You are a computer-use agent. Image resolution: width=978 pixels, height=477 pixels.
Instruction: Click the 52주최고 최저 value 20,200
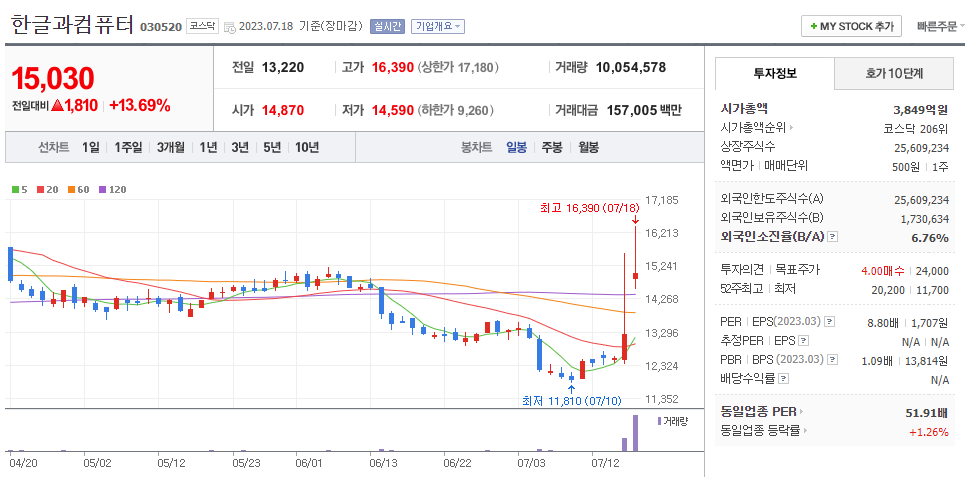point(888,290)
